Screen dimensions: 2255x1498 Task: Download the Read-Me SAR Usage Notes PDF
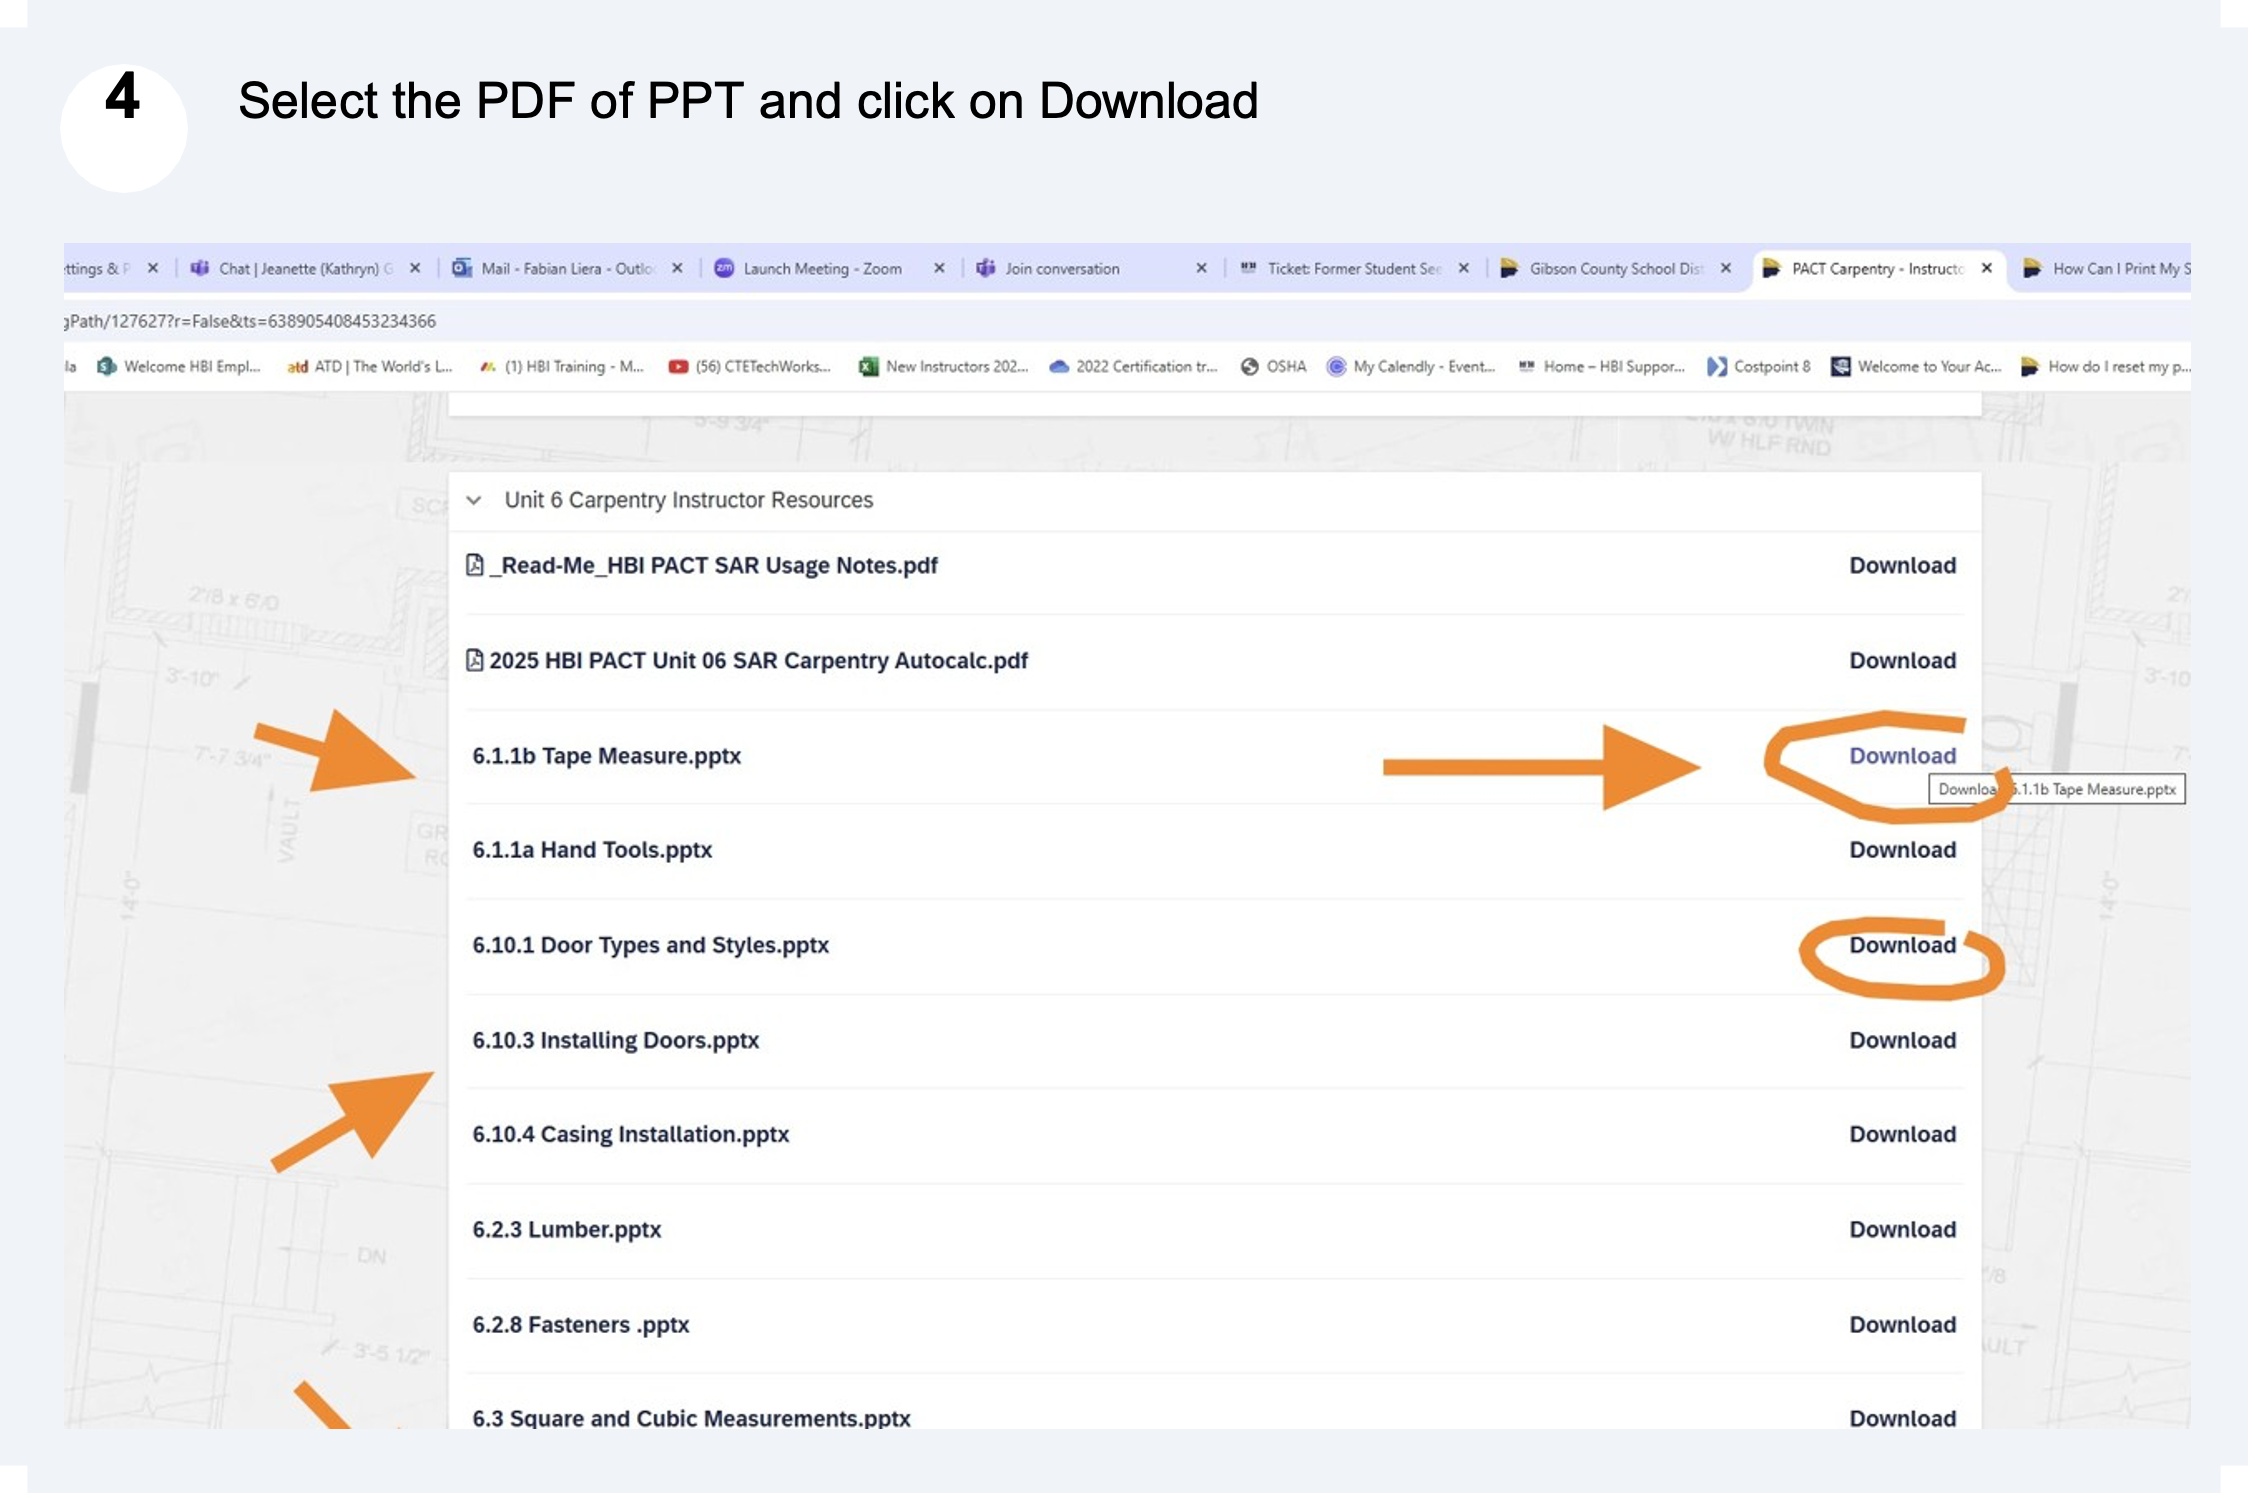(x=1901, y=565)
